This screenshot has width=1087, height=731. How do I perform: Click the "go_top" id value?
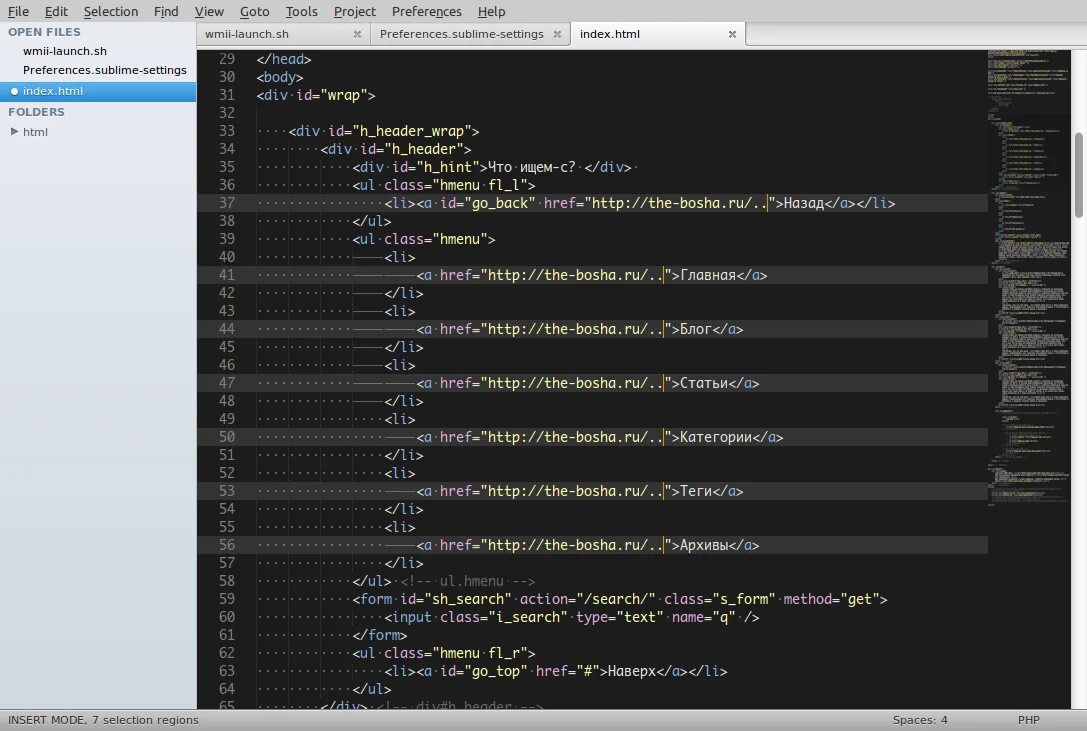point(496,671)
